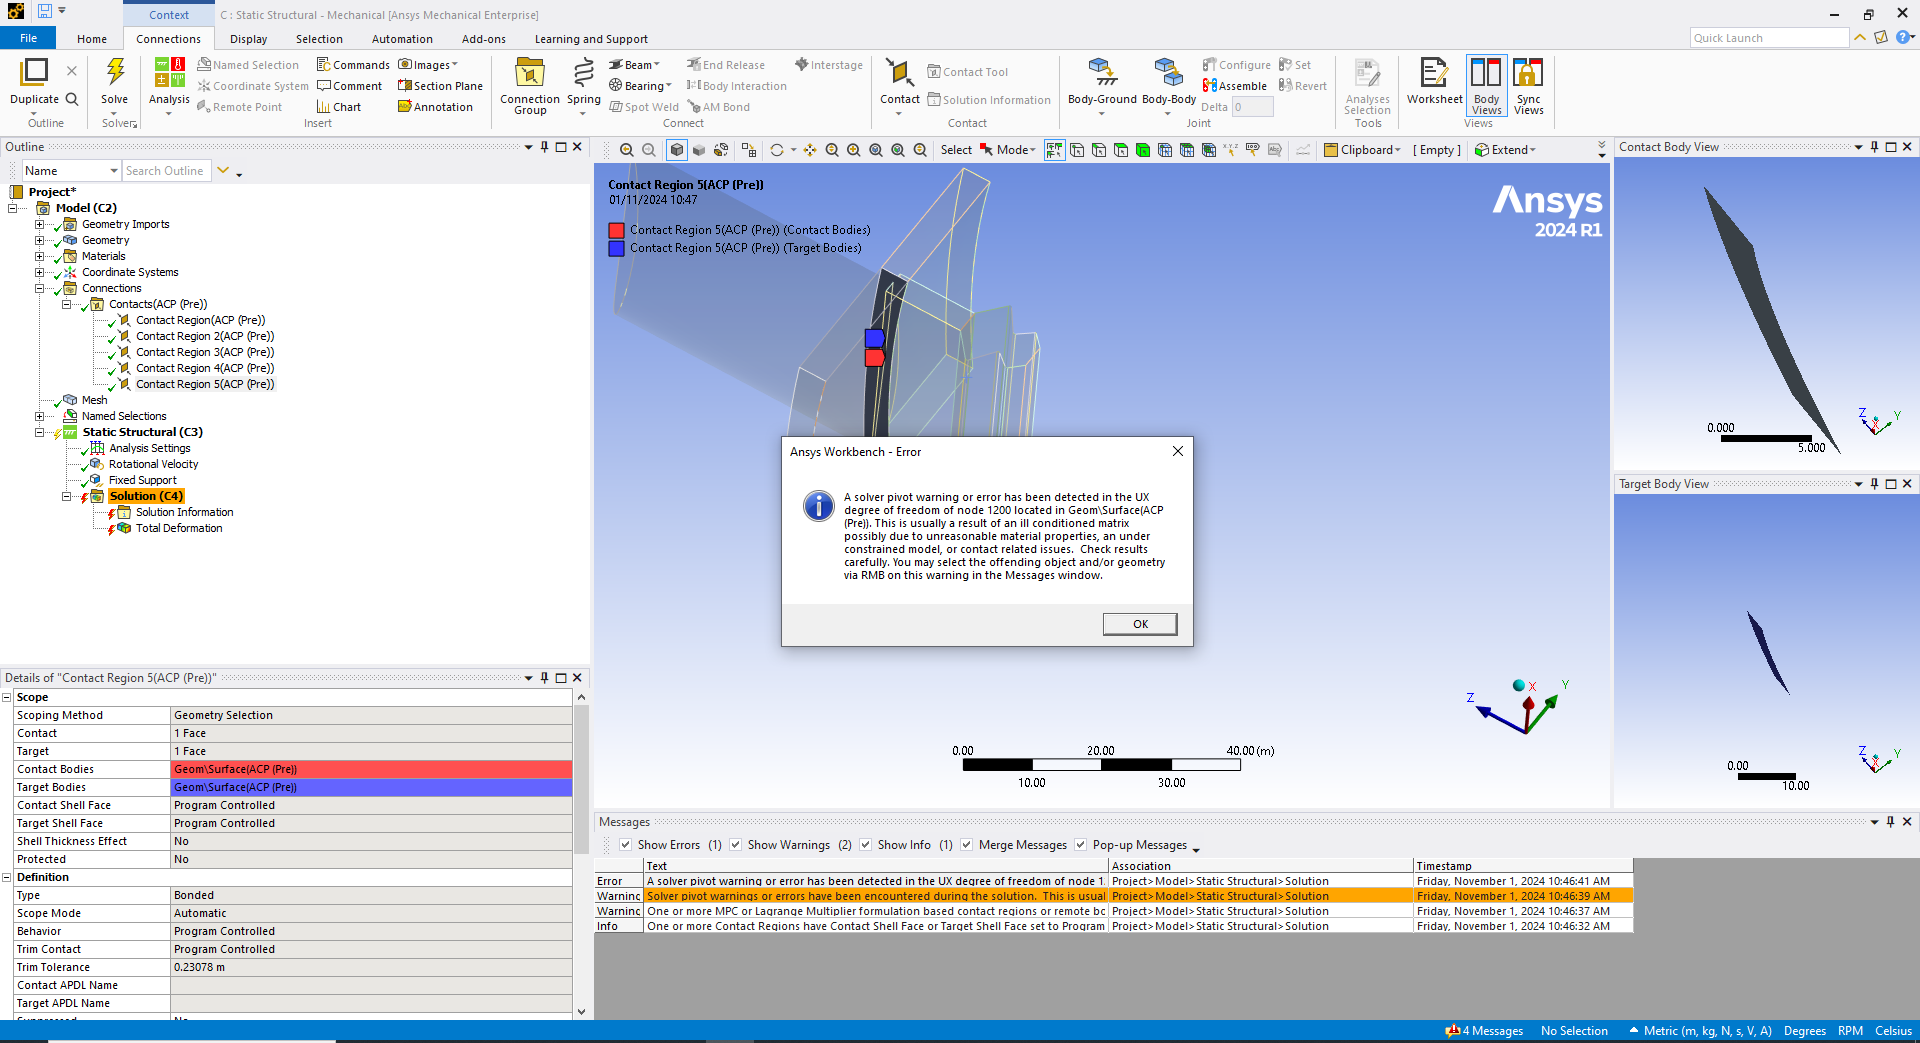Switch to the Selection ribbon tab

(x=319, y=39)
